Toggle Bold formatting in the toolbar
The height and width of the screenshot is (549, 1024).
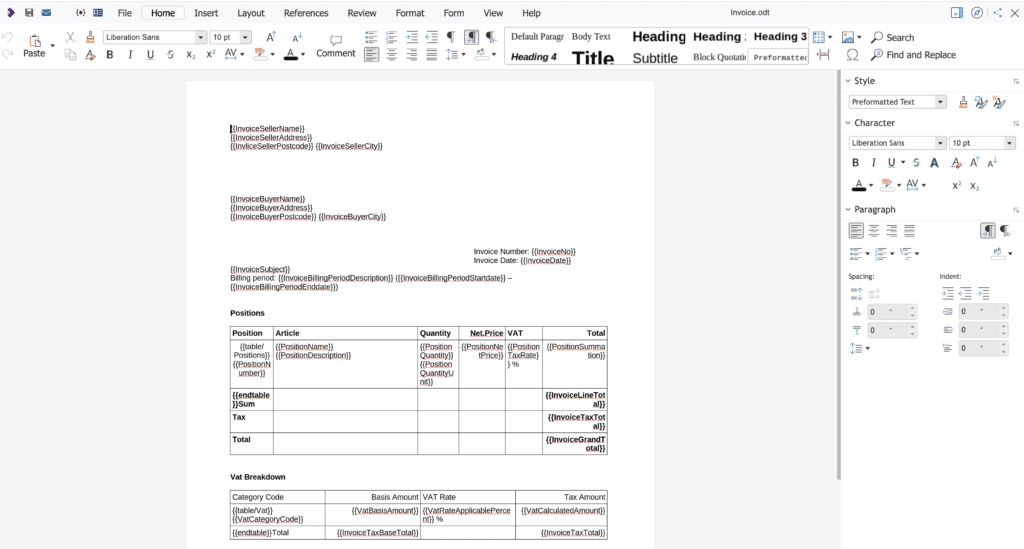click(110, 55)
